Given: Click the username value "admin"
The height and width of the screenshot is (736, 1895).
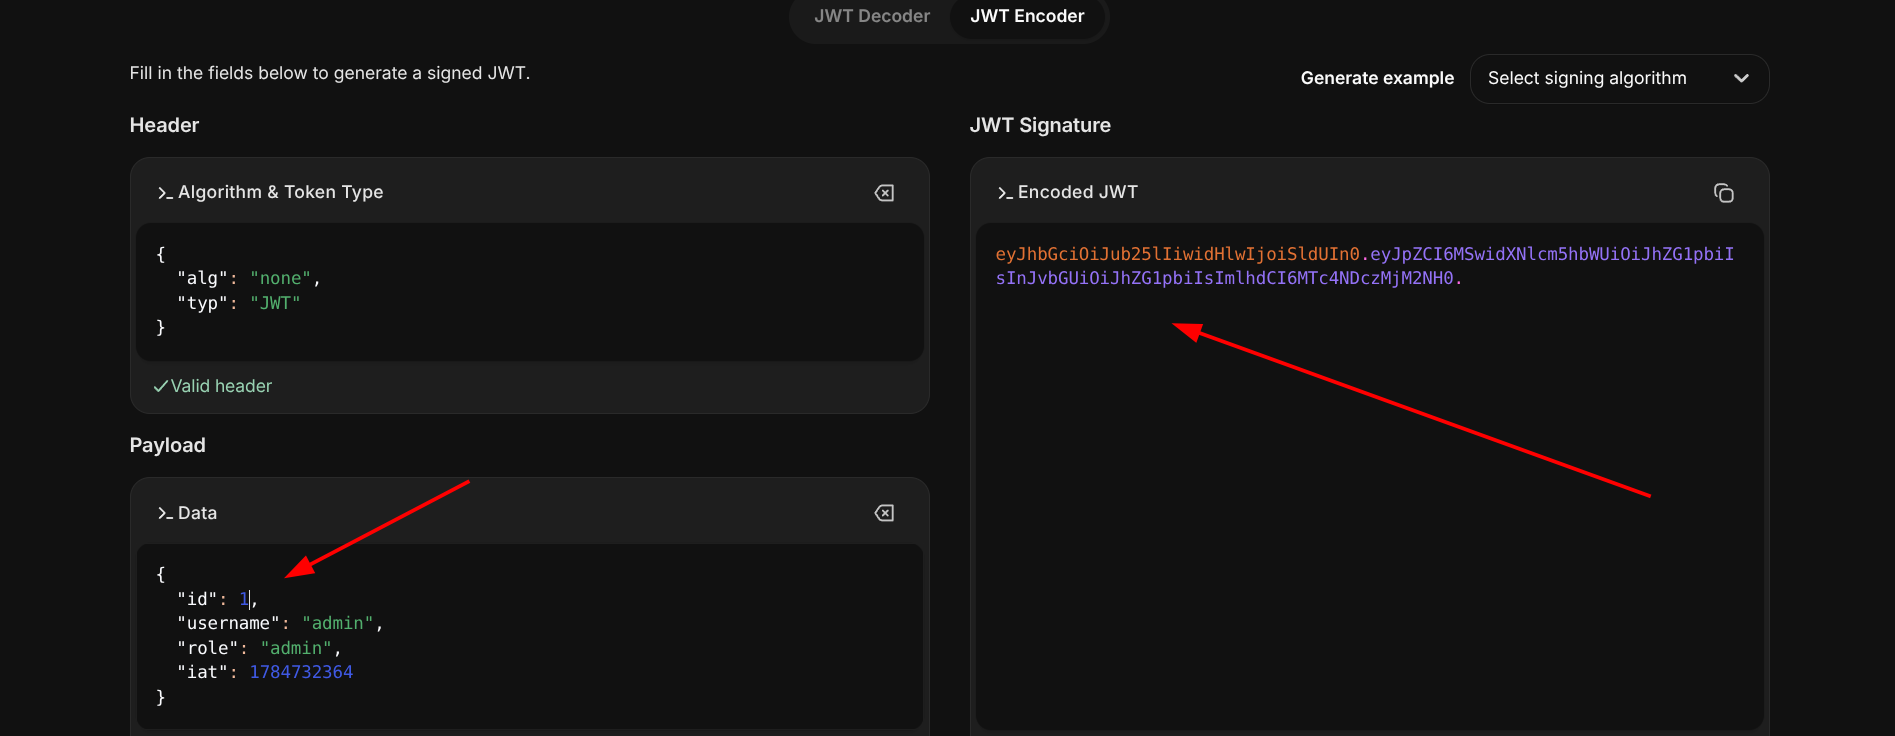Looking at the screenshot, I should (x=338, y=623).
